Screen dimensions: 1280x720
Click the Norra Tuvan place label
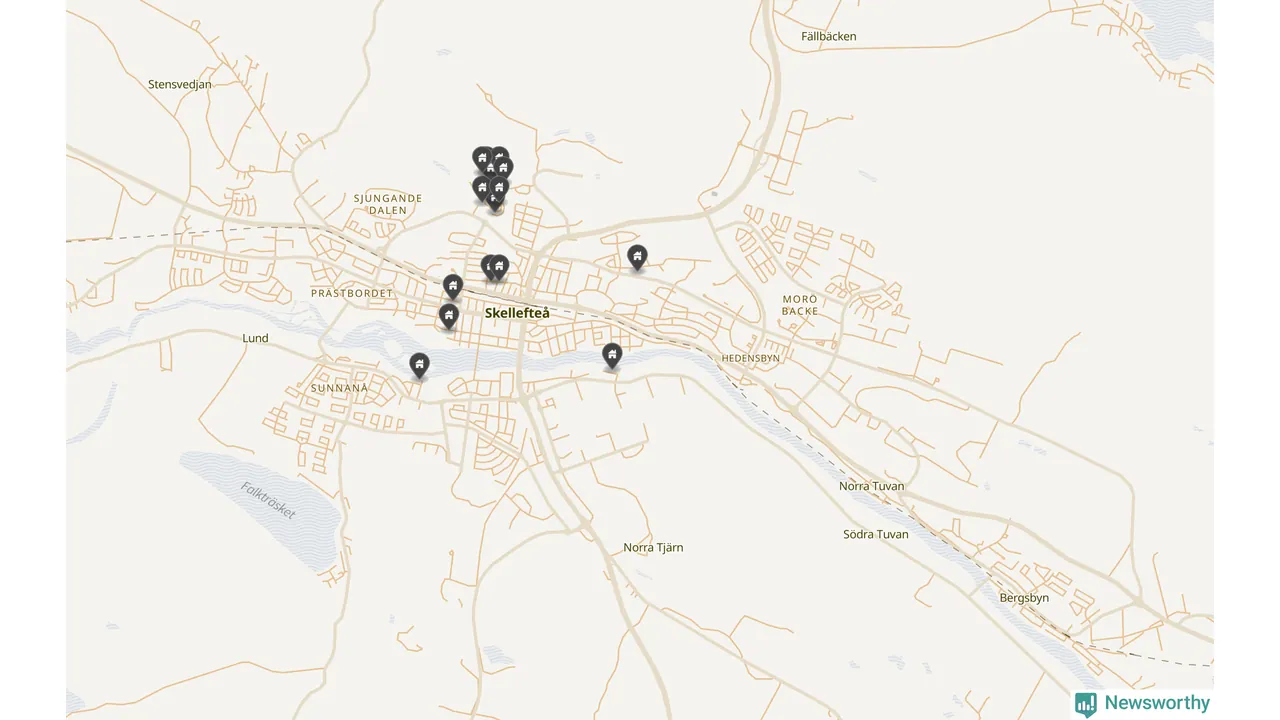point(872,487)
